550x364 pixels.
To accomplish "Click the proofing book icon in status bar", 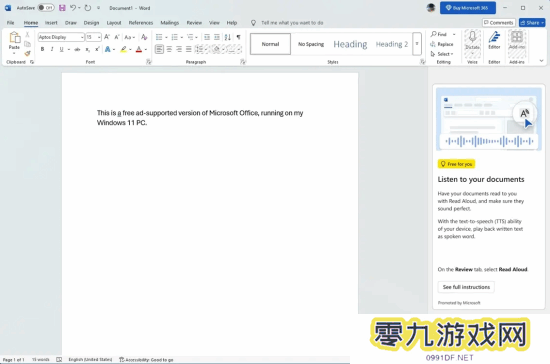I will 59,359.
